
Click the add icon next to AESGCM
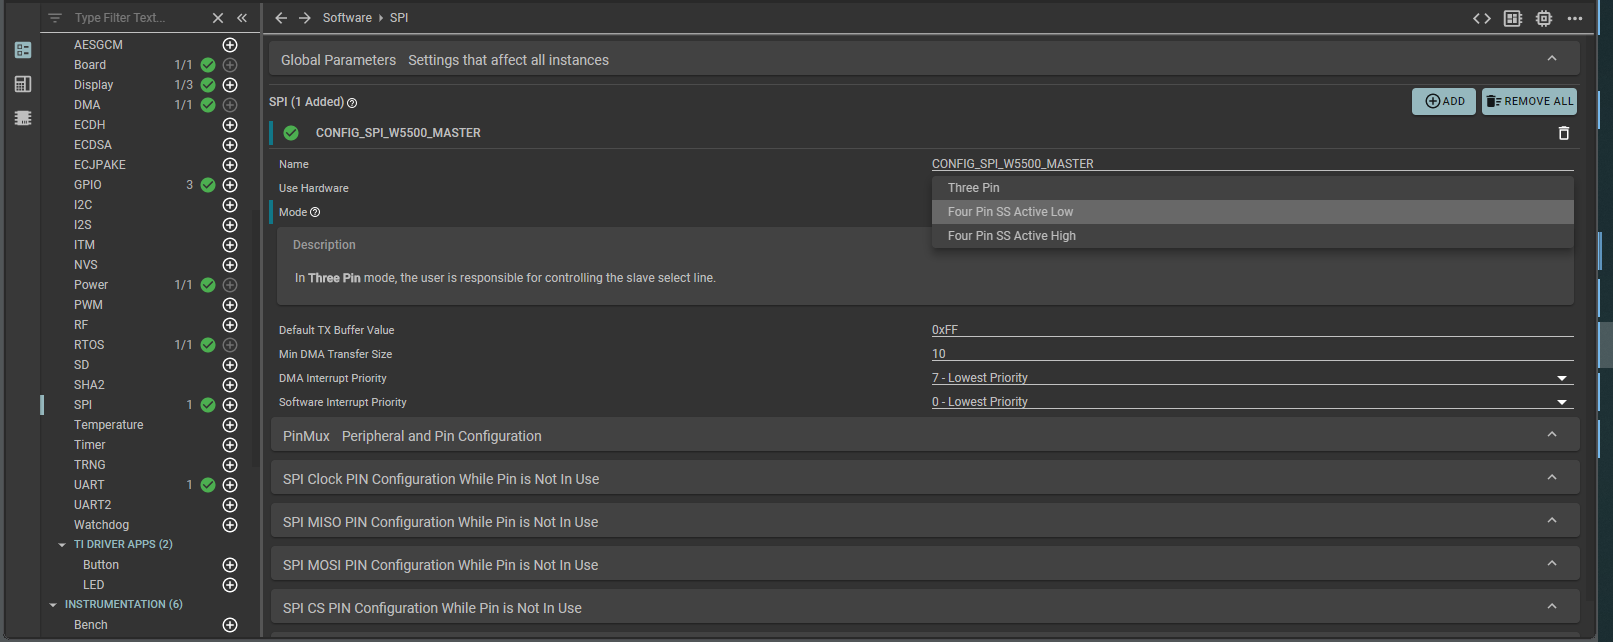coord(230,45)
